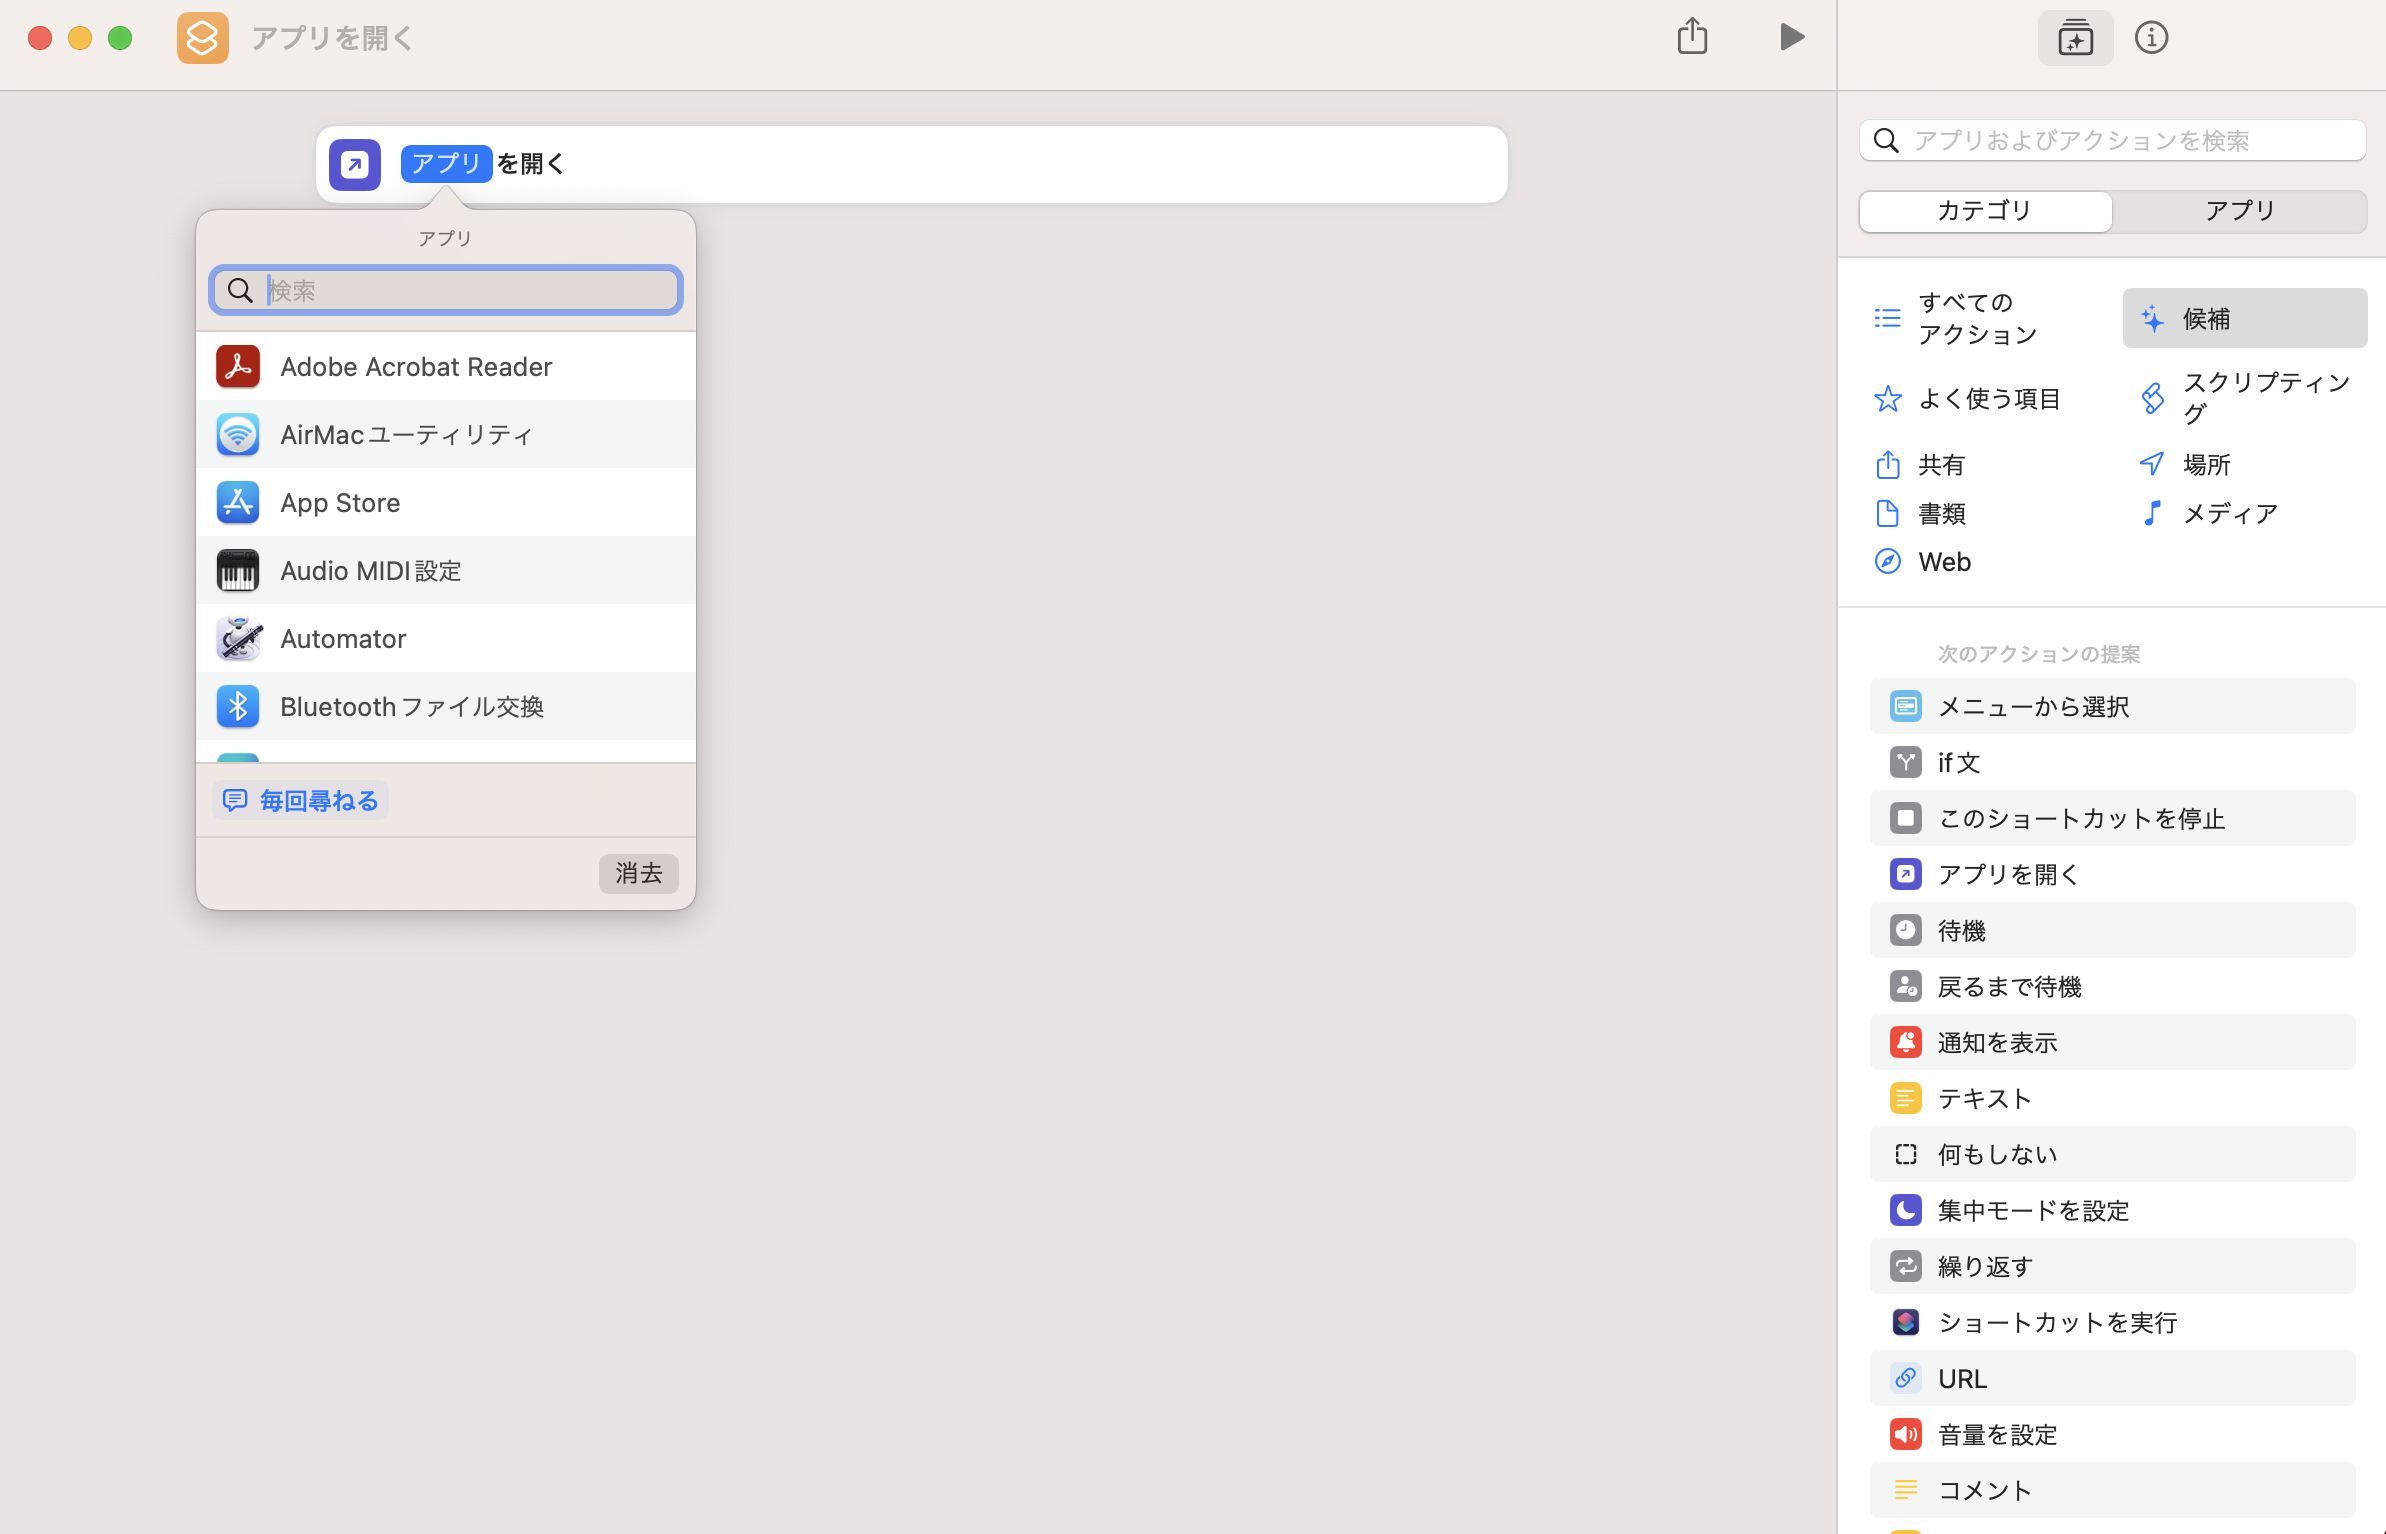
Task: Open the Action Library panel icon
Action: 2075,38
